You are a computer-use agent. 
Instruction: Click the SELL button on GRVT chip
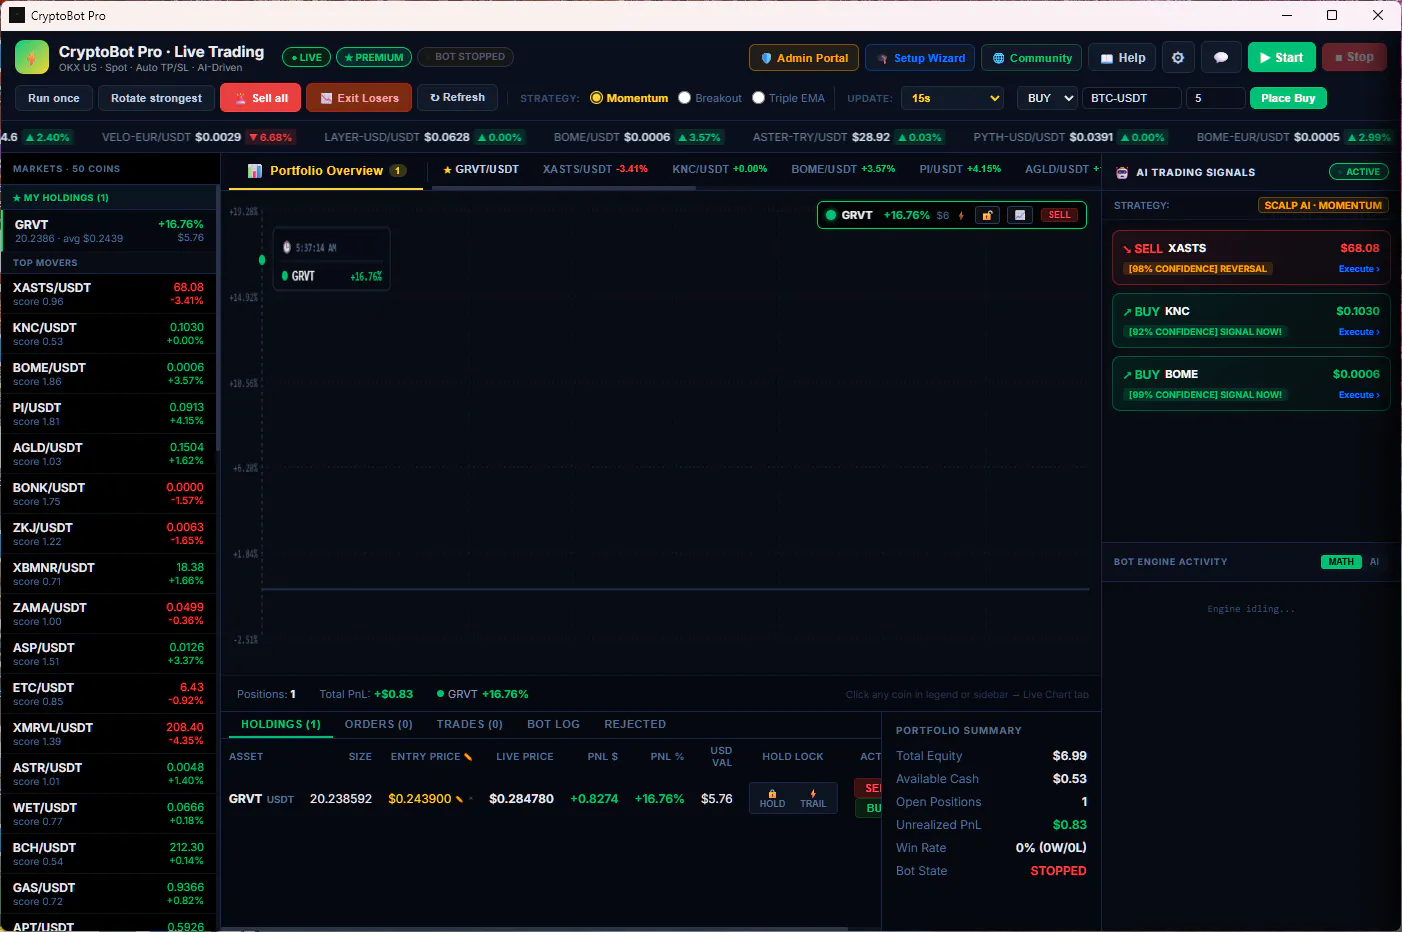(x=1059, y=215)
